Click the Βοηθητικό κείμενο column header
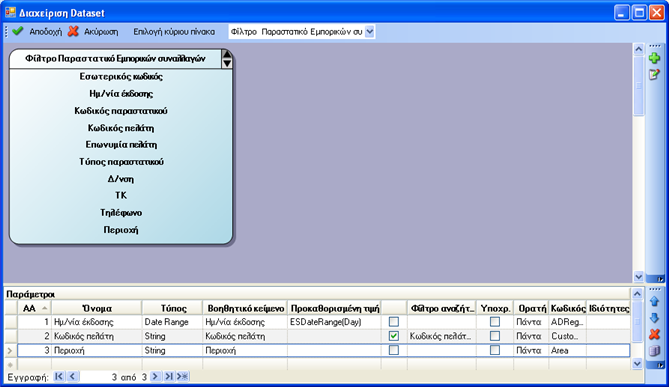The image size is (669, 387). 245,308
